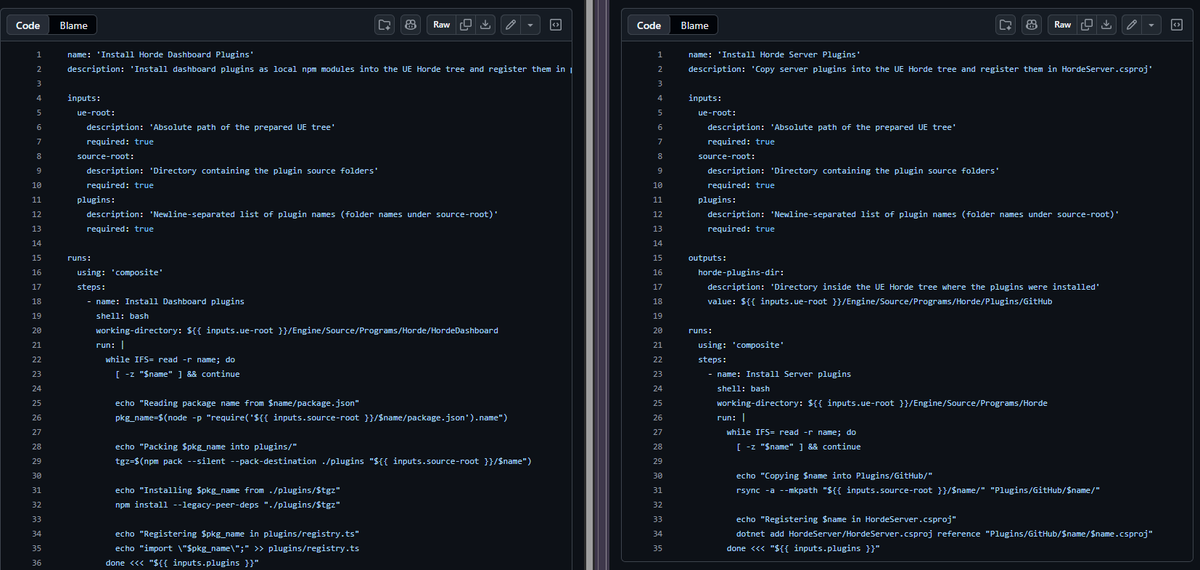Click 'using: 'composite'' line in Server Plugins file
This screenshot has width=1200, height=570.
point(741,344)
